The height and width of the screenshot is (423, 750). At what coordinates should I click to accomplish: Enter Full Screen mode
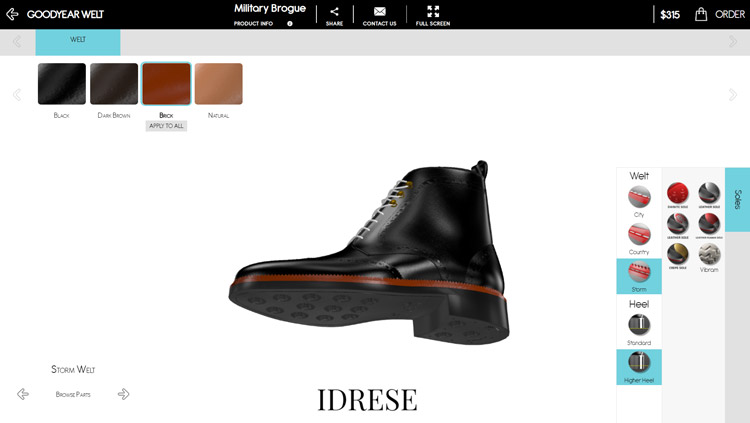[433, 11]
